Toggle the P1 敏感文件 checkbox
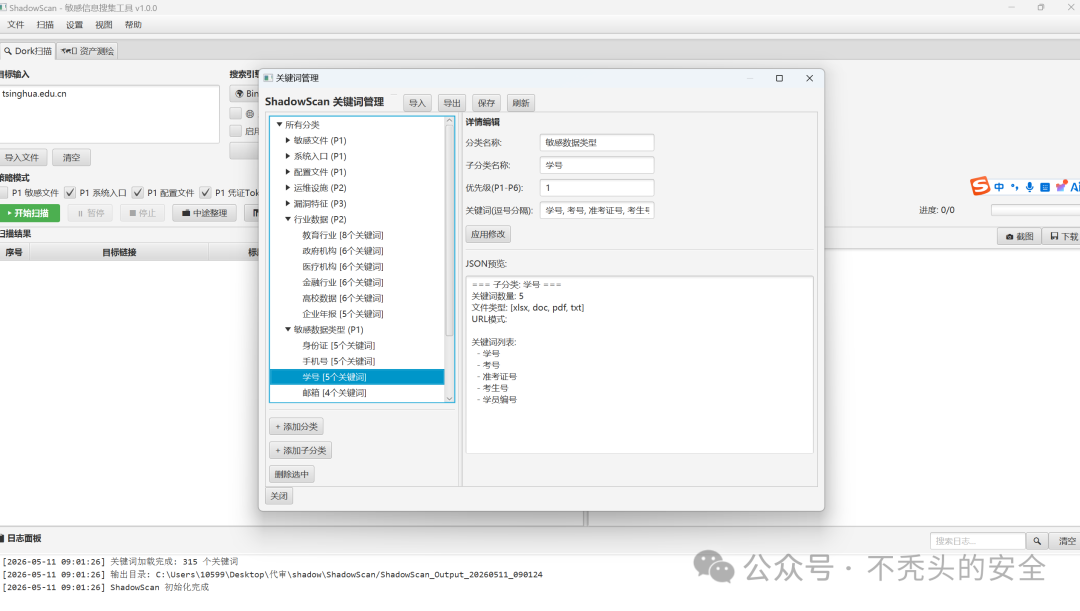The image size is (1080, 611). click(3, 193)
